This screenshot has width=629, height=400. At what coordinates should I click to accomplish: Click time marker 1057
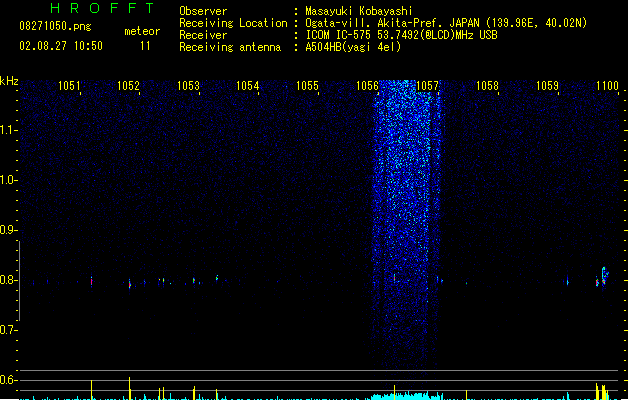coord(428,86)
